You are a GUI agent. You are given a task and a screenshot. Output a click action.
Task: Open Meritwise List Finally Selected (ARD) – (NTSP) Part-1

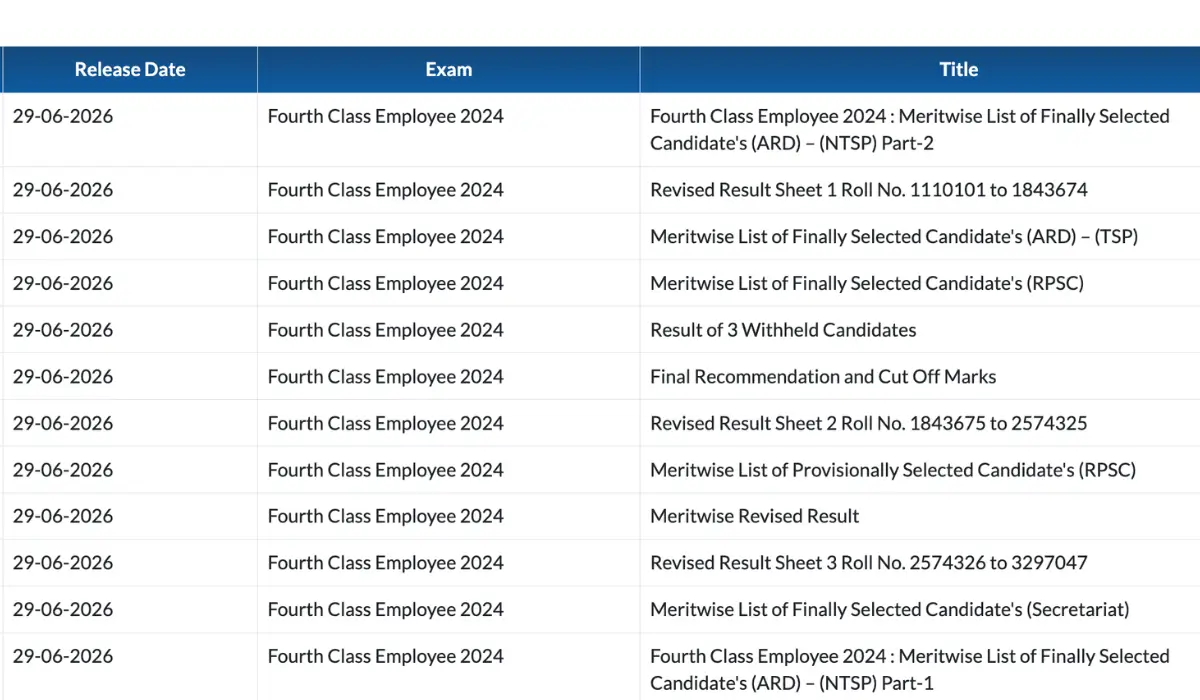pos(909,670)
